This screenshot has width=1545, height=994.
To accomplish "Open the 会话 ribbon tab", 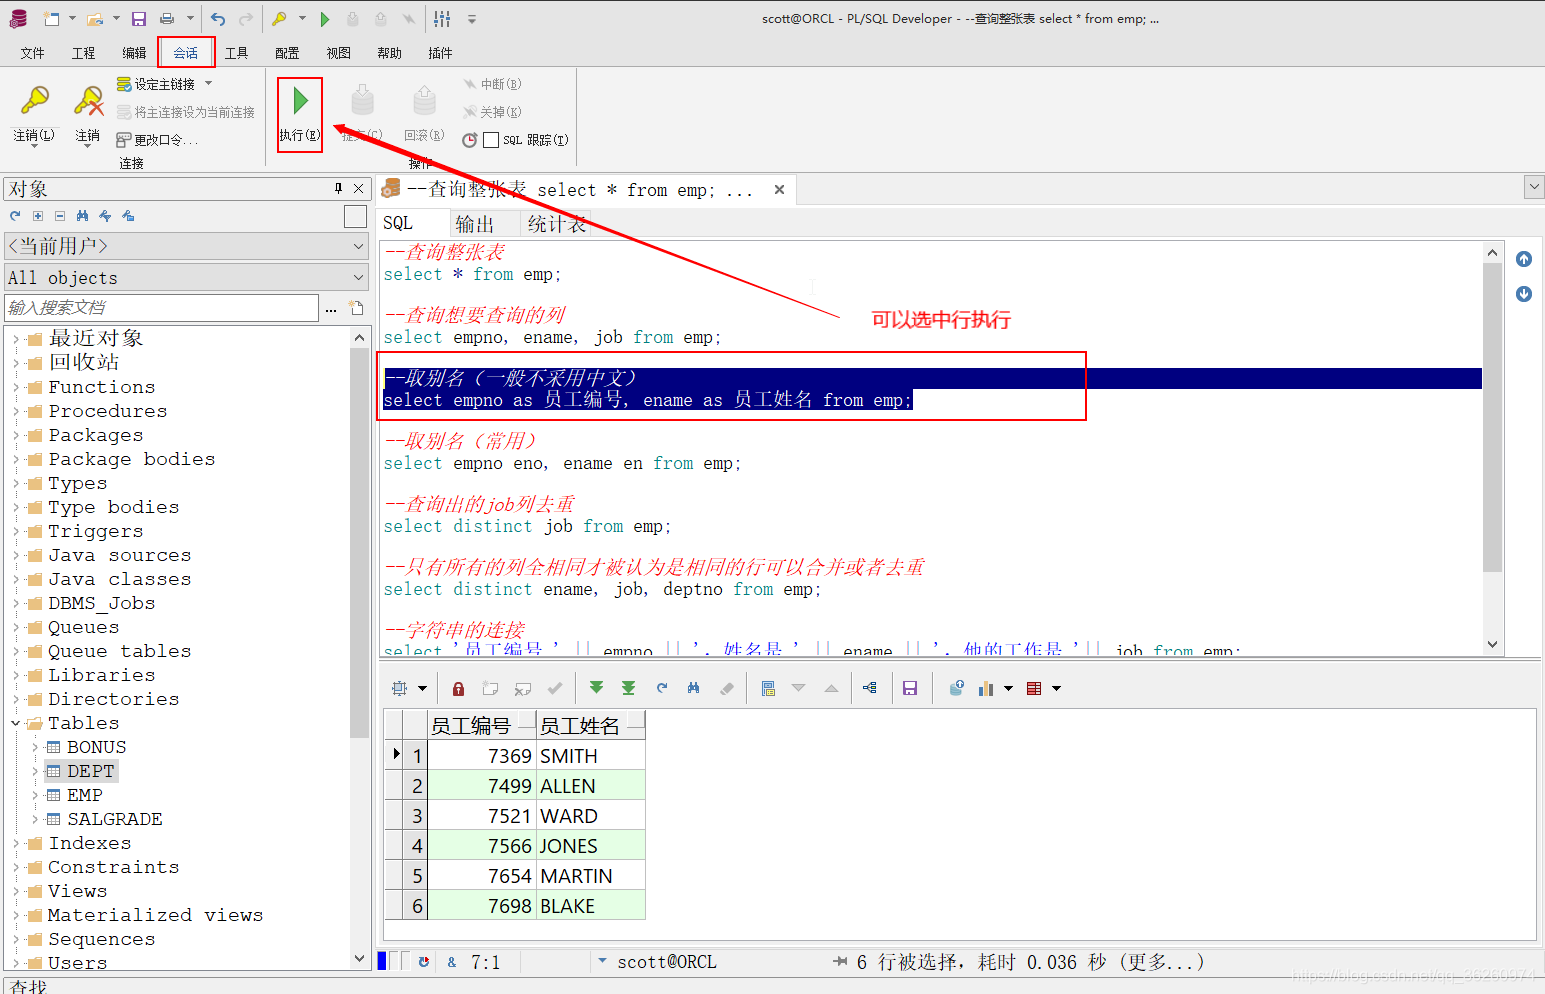I will pos(185,53).
